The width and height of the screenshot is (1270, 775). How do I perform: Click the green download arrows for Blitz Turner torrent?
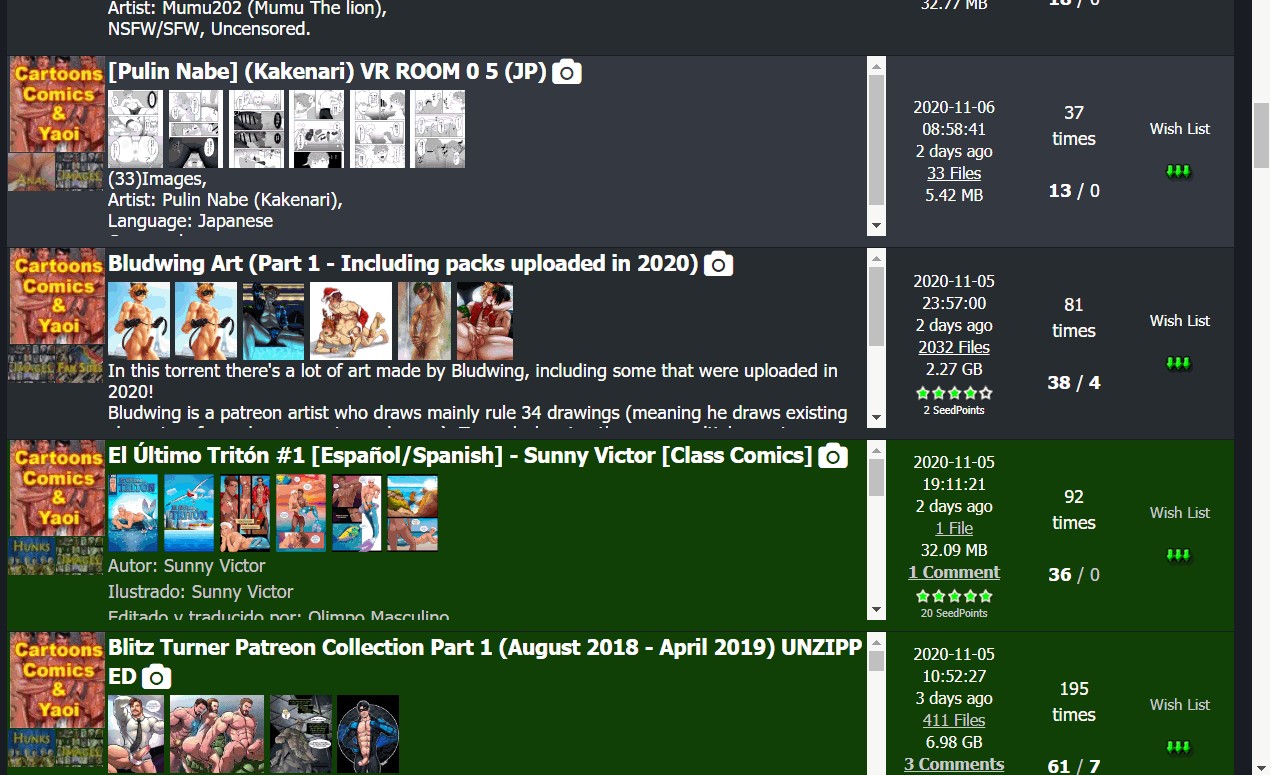[1178, 747]
